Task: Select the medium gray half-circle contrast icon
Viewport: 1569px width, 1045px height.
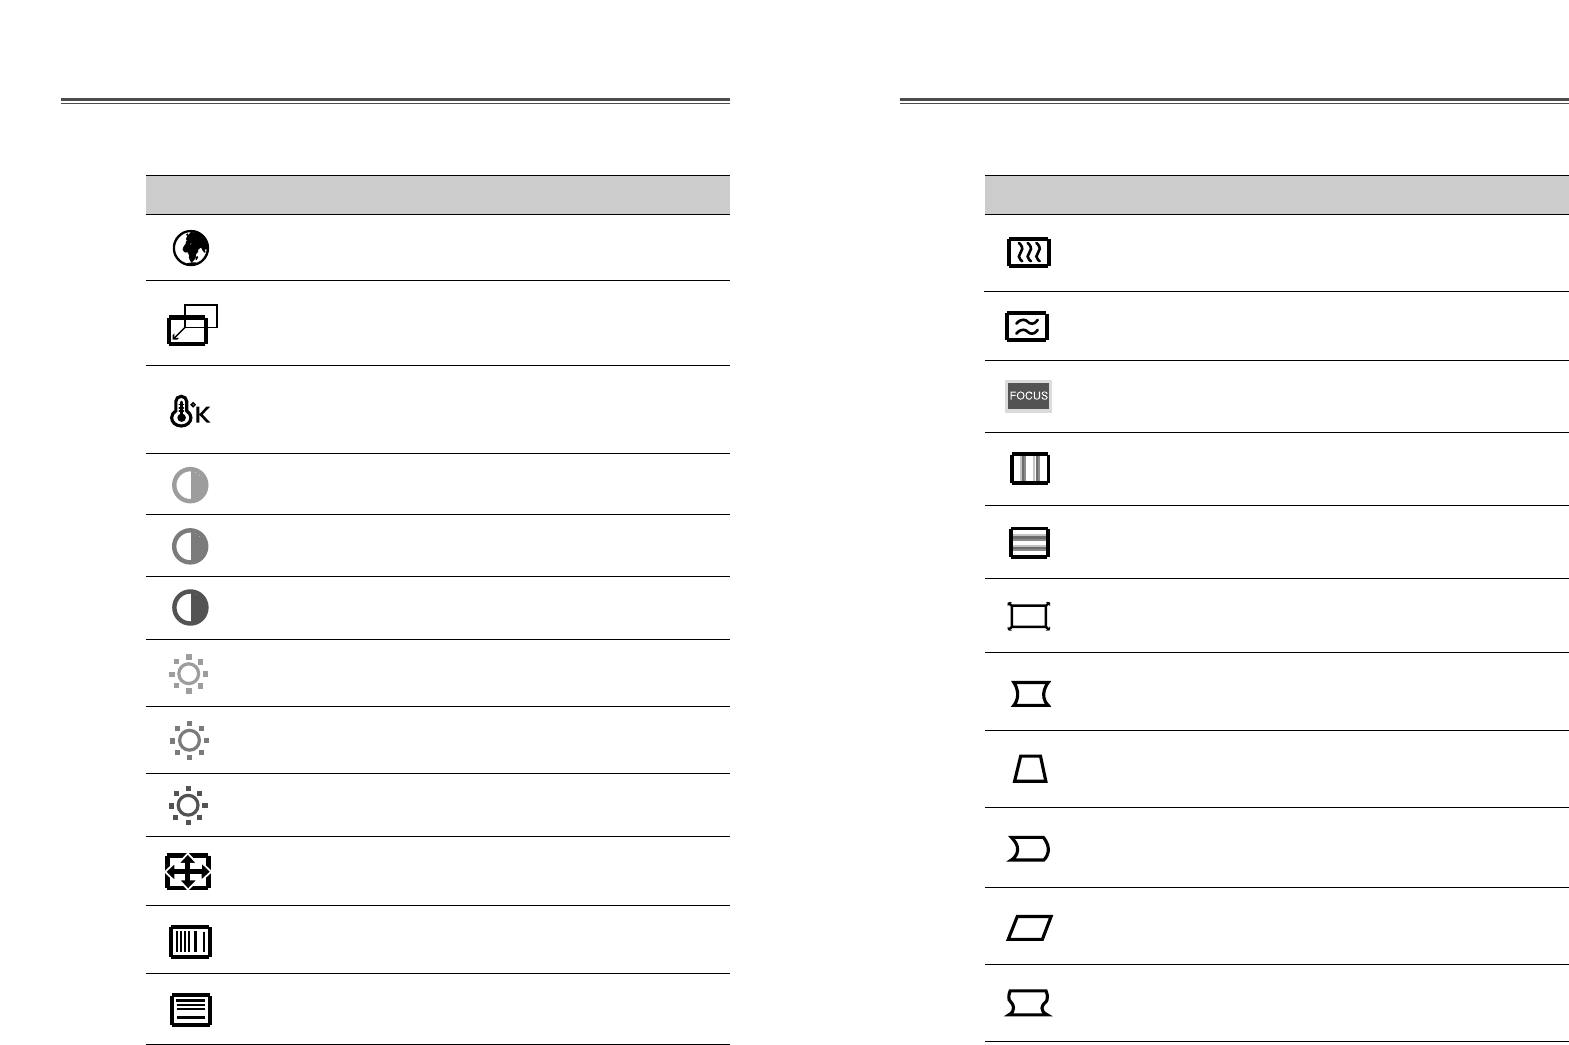Action: [190, 547]
